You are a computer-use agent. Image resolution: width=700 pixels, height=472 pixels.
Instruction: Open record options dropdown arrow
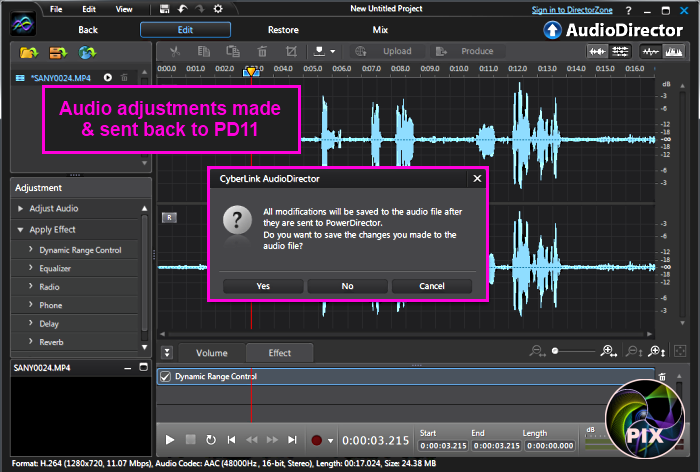[330, 441]
